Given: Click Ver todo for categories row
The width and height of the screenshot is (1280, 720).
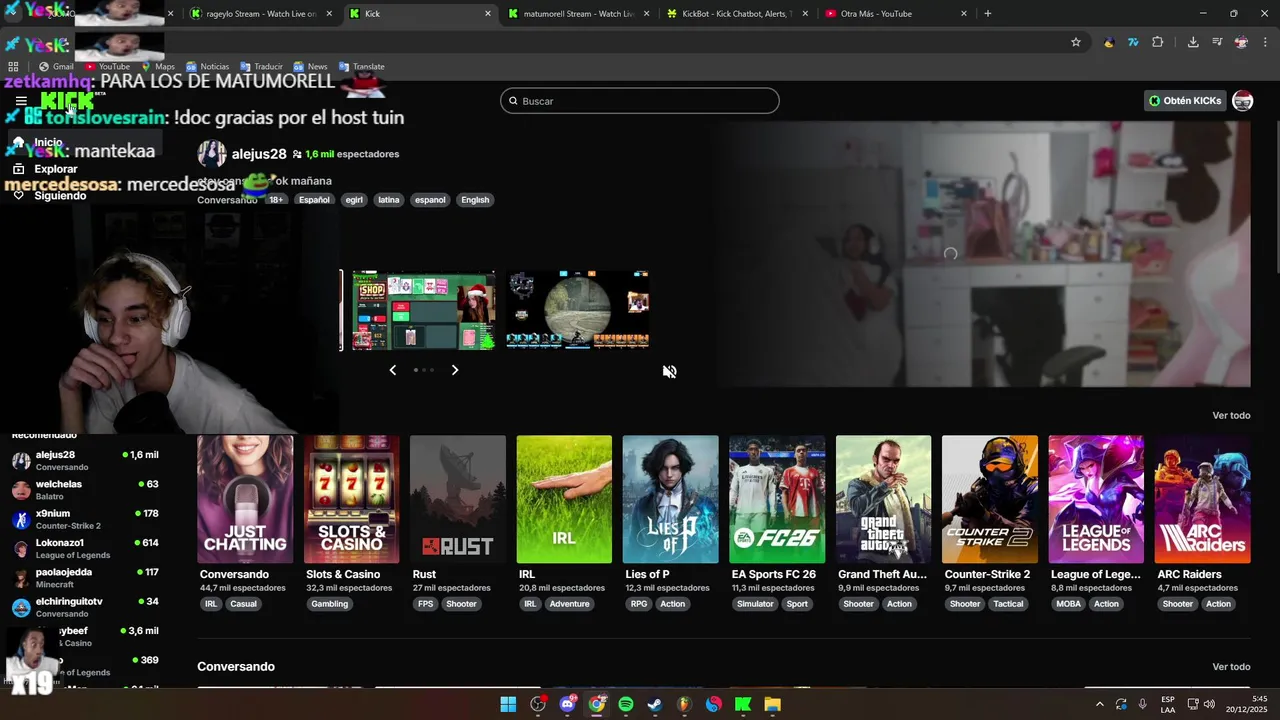Looking at the screenshot, I should [1231, 415].
